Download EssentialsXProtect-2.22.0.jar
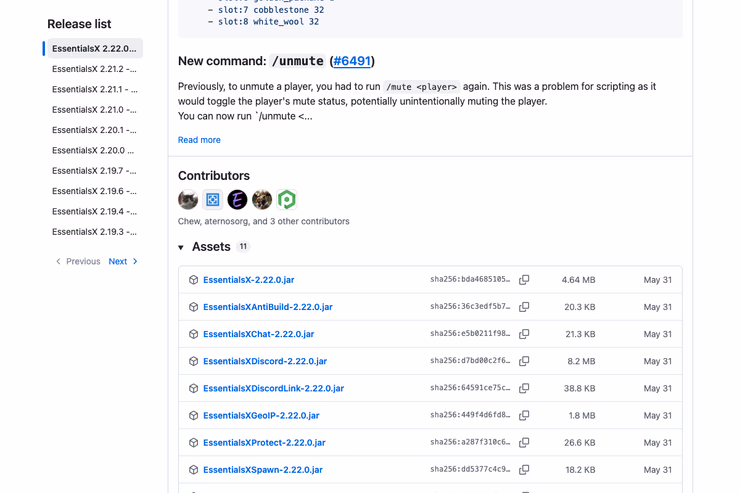The image size is (740, 493). pos(264,443)
